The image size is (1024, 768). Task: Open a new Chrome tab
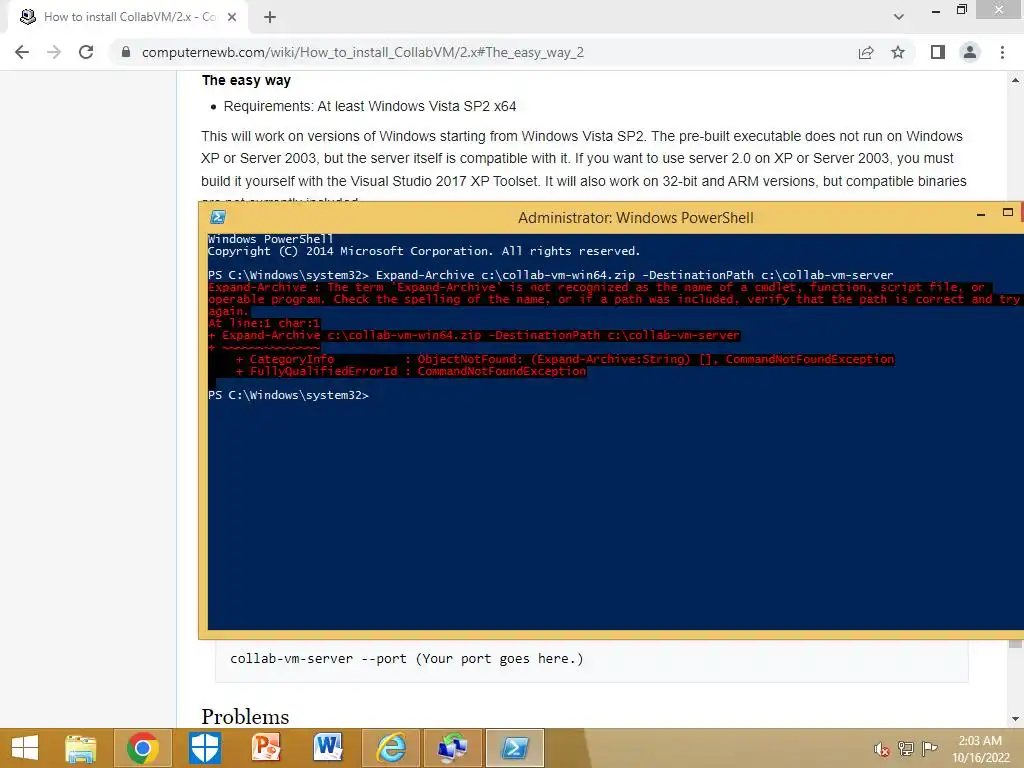270,17
